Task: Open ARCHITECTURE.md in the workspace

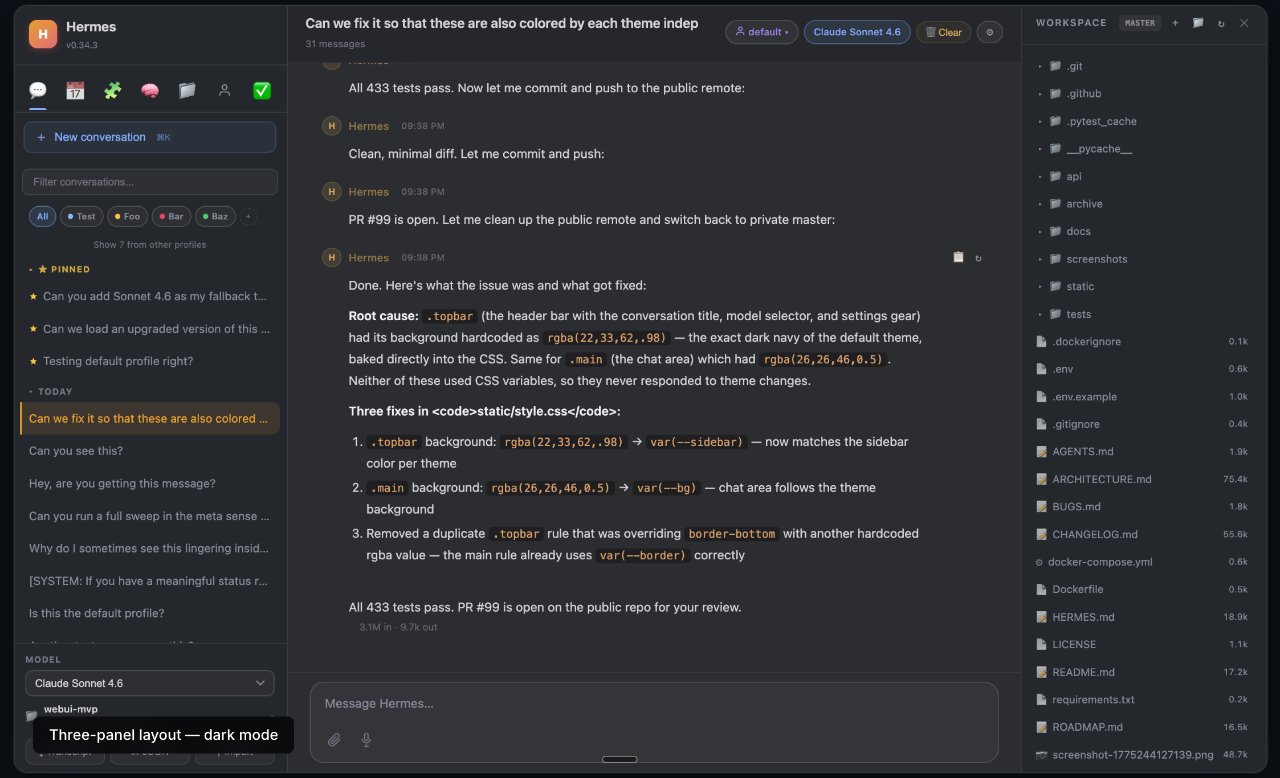Action: [1142, 479]
